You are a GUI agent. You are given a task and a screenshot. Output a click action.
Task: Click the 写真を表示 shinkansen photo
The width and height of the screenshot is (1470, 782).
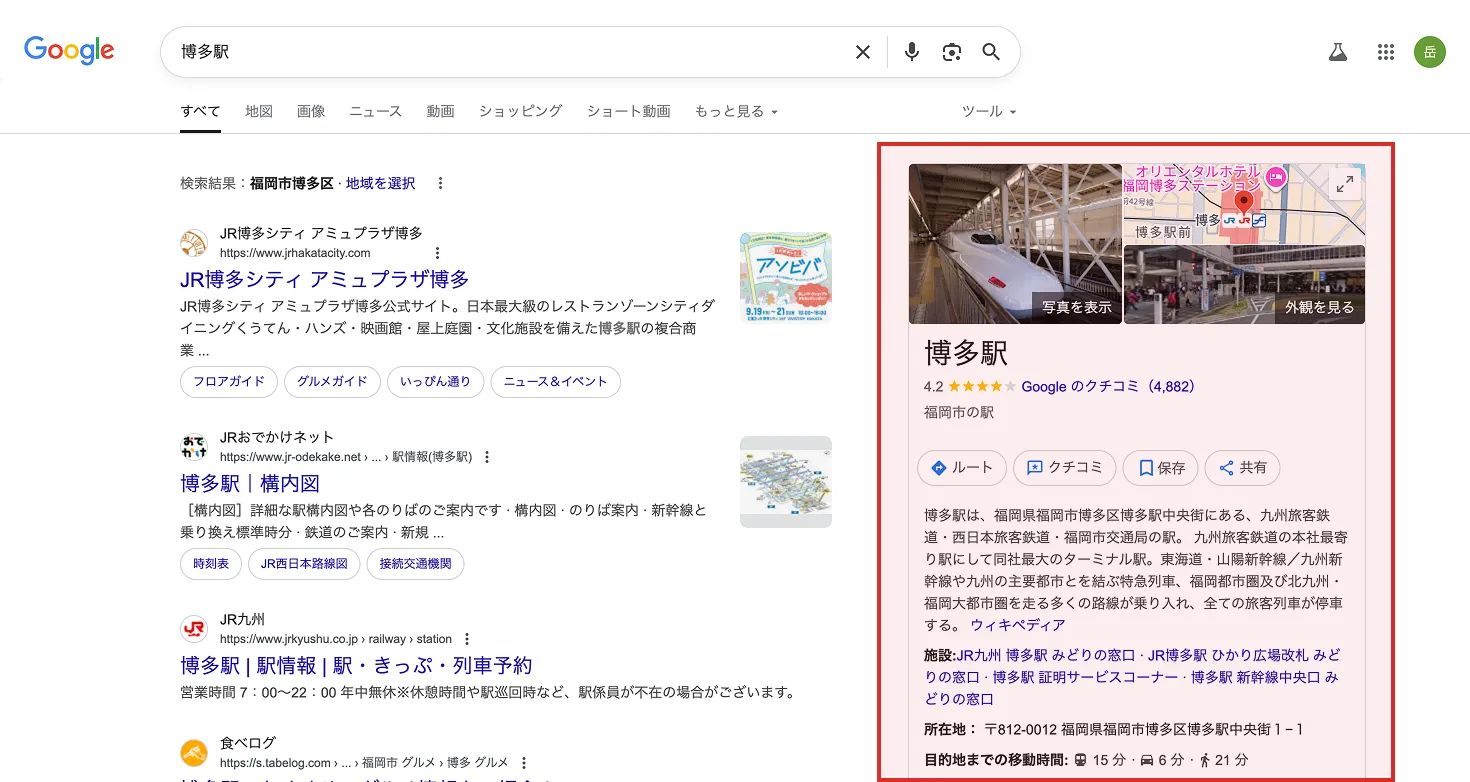click(x=1015, y=244)
